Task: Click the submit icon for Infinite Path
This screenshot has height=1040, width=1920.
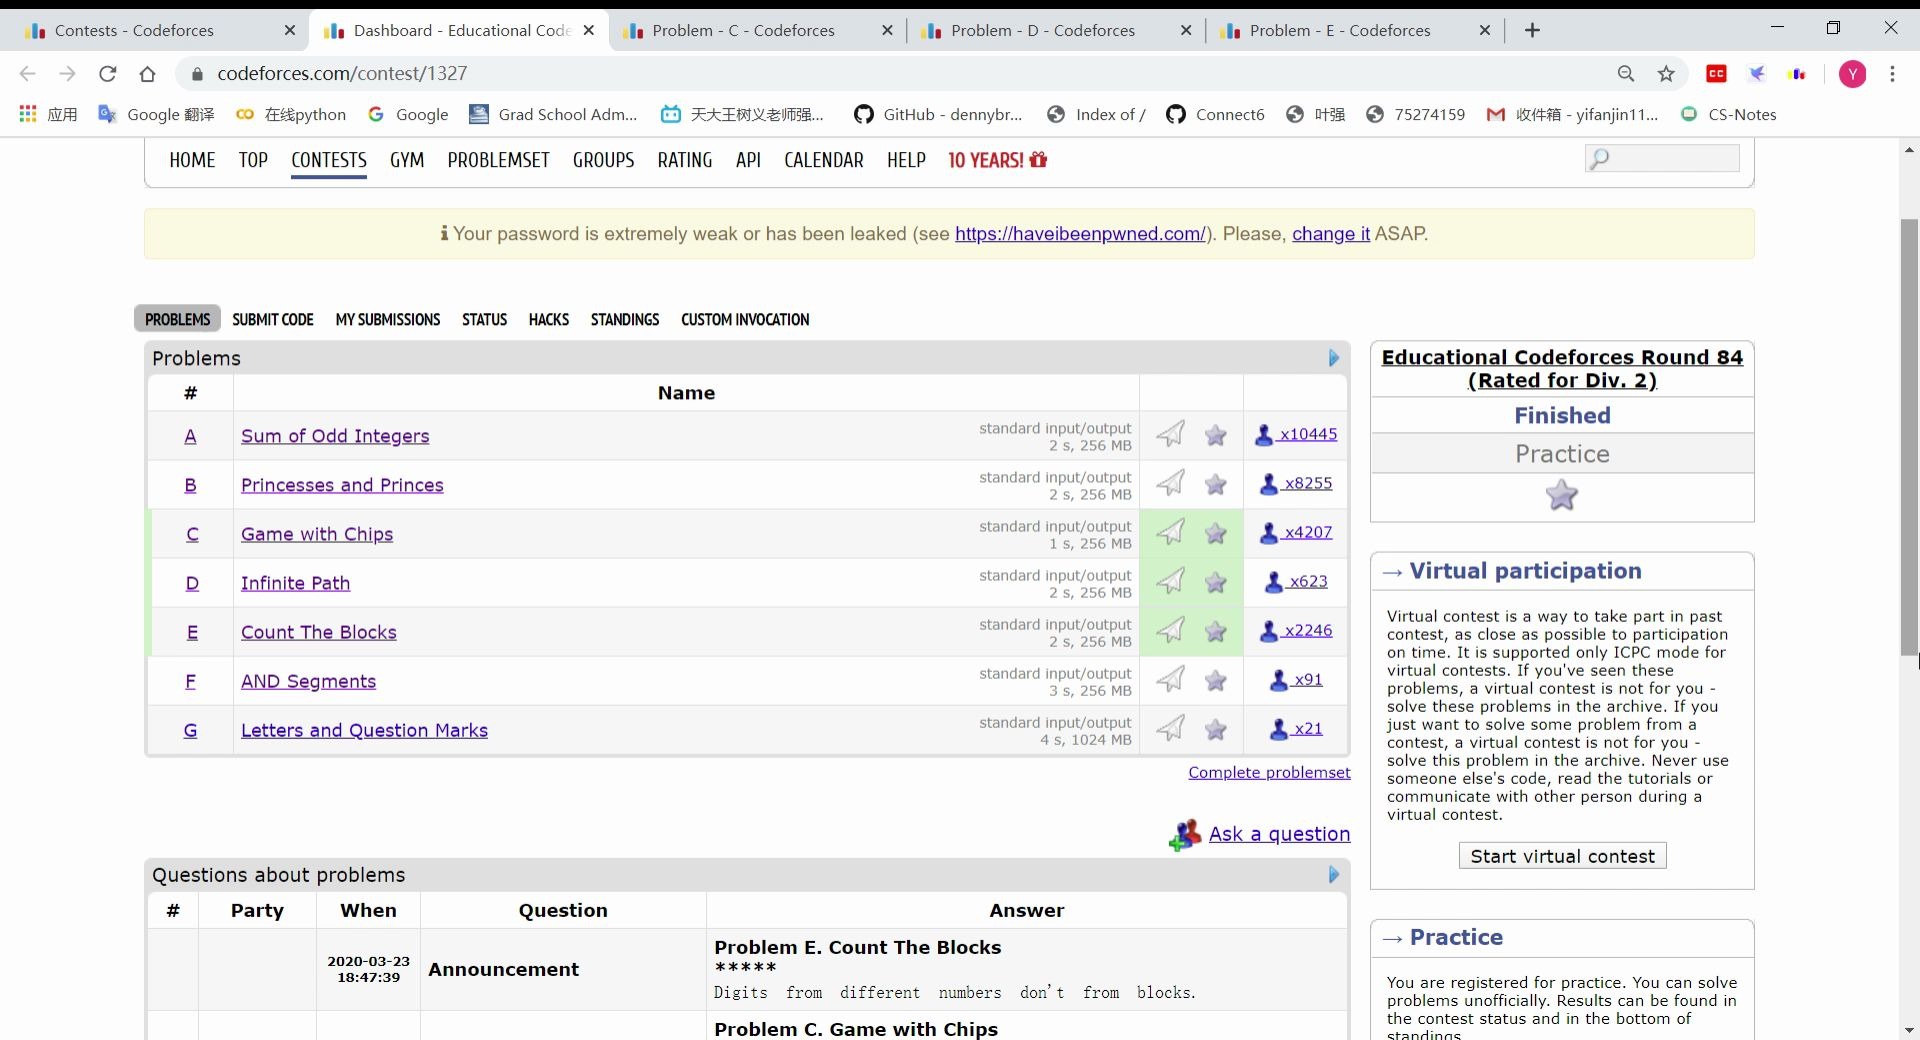Action: coord(1170,581)
